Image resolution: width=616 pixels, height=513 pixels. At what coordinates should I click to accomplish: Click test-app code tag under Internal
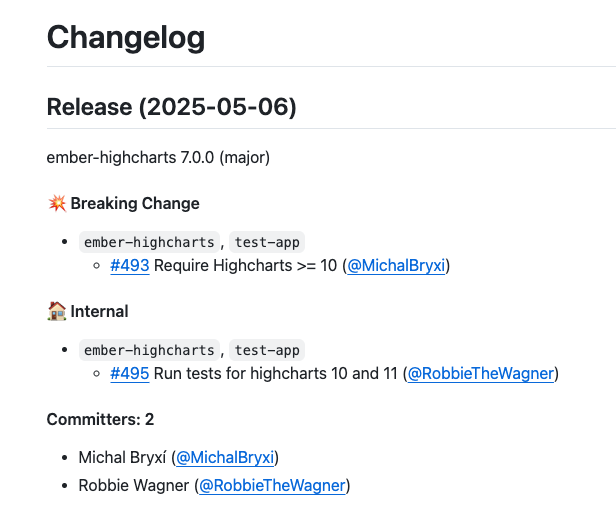point(267,350)
